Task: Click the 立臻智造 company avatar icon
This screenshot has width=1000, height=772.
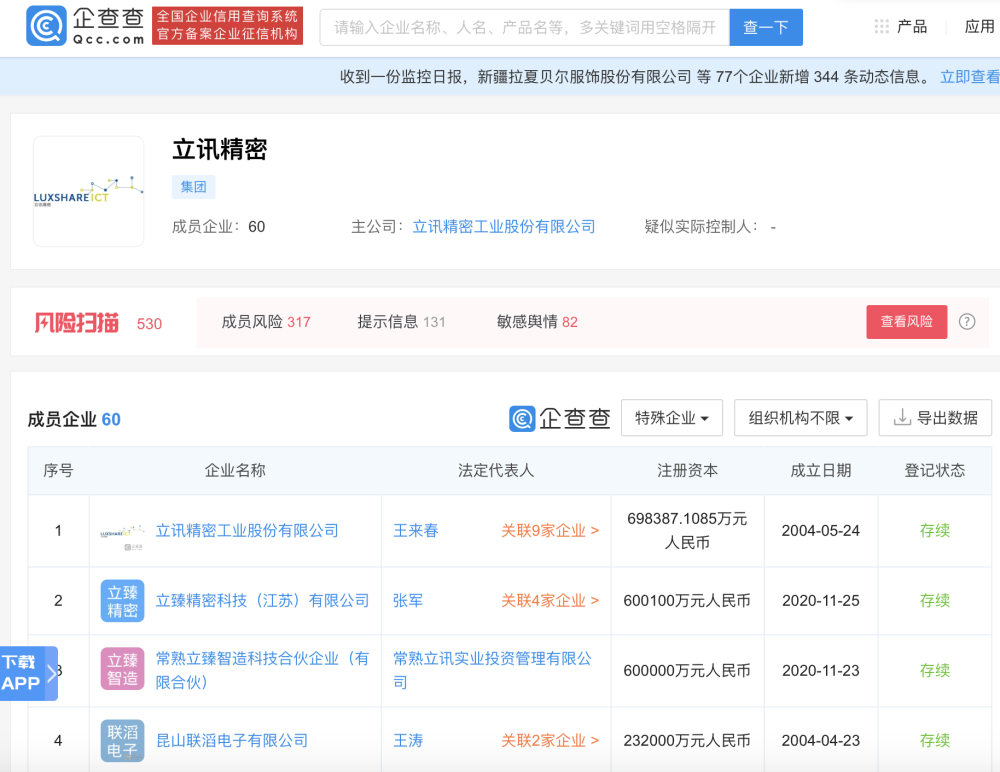Action: point(122,669)
